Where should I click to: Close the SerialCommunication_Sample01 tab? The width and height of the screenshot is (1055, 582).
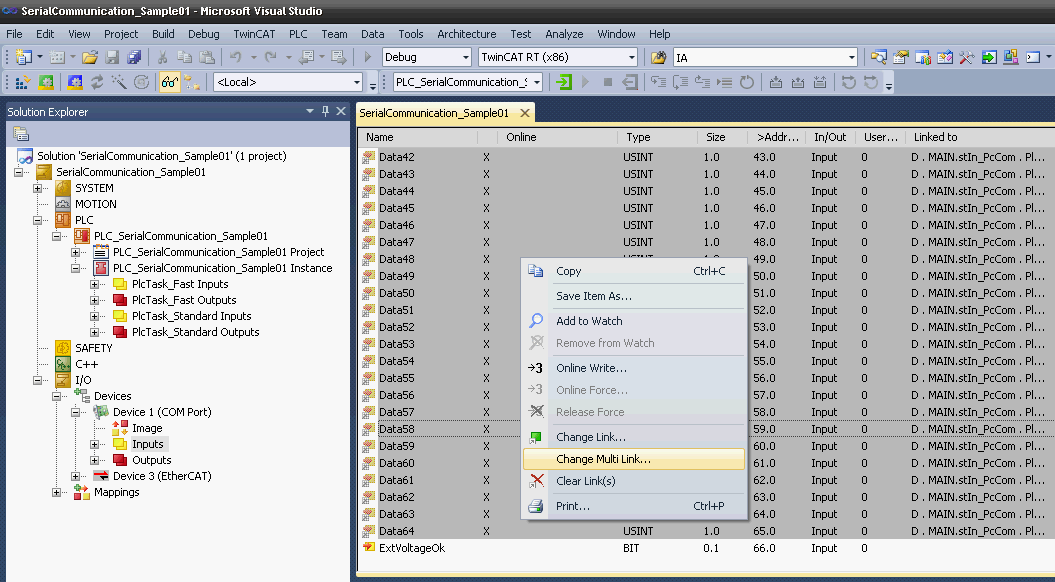pyautogui.click(x=525, y=113)
